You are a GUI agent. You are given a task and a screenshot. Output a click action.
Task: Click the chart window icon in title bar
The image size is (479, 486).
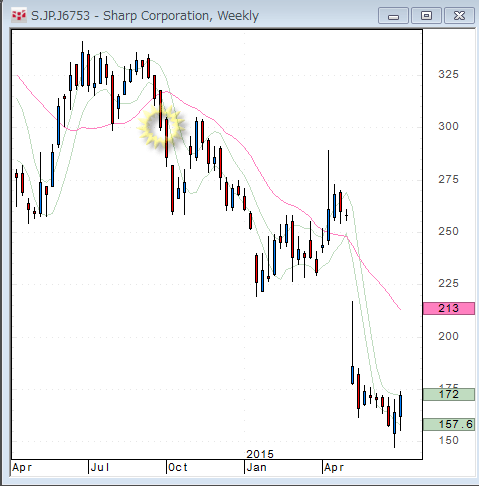[19, 16]
